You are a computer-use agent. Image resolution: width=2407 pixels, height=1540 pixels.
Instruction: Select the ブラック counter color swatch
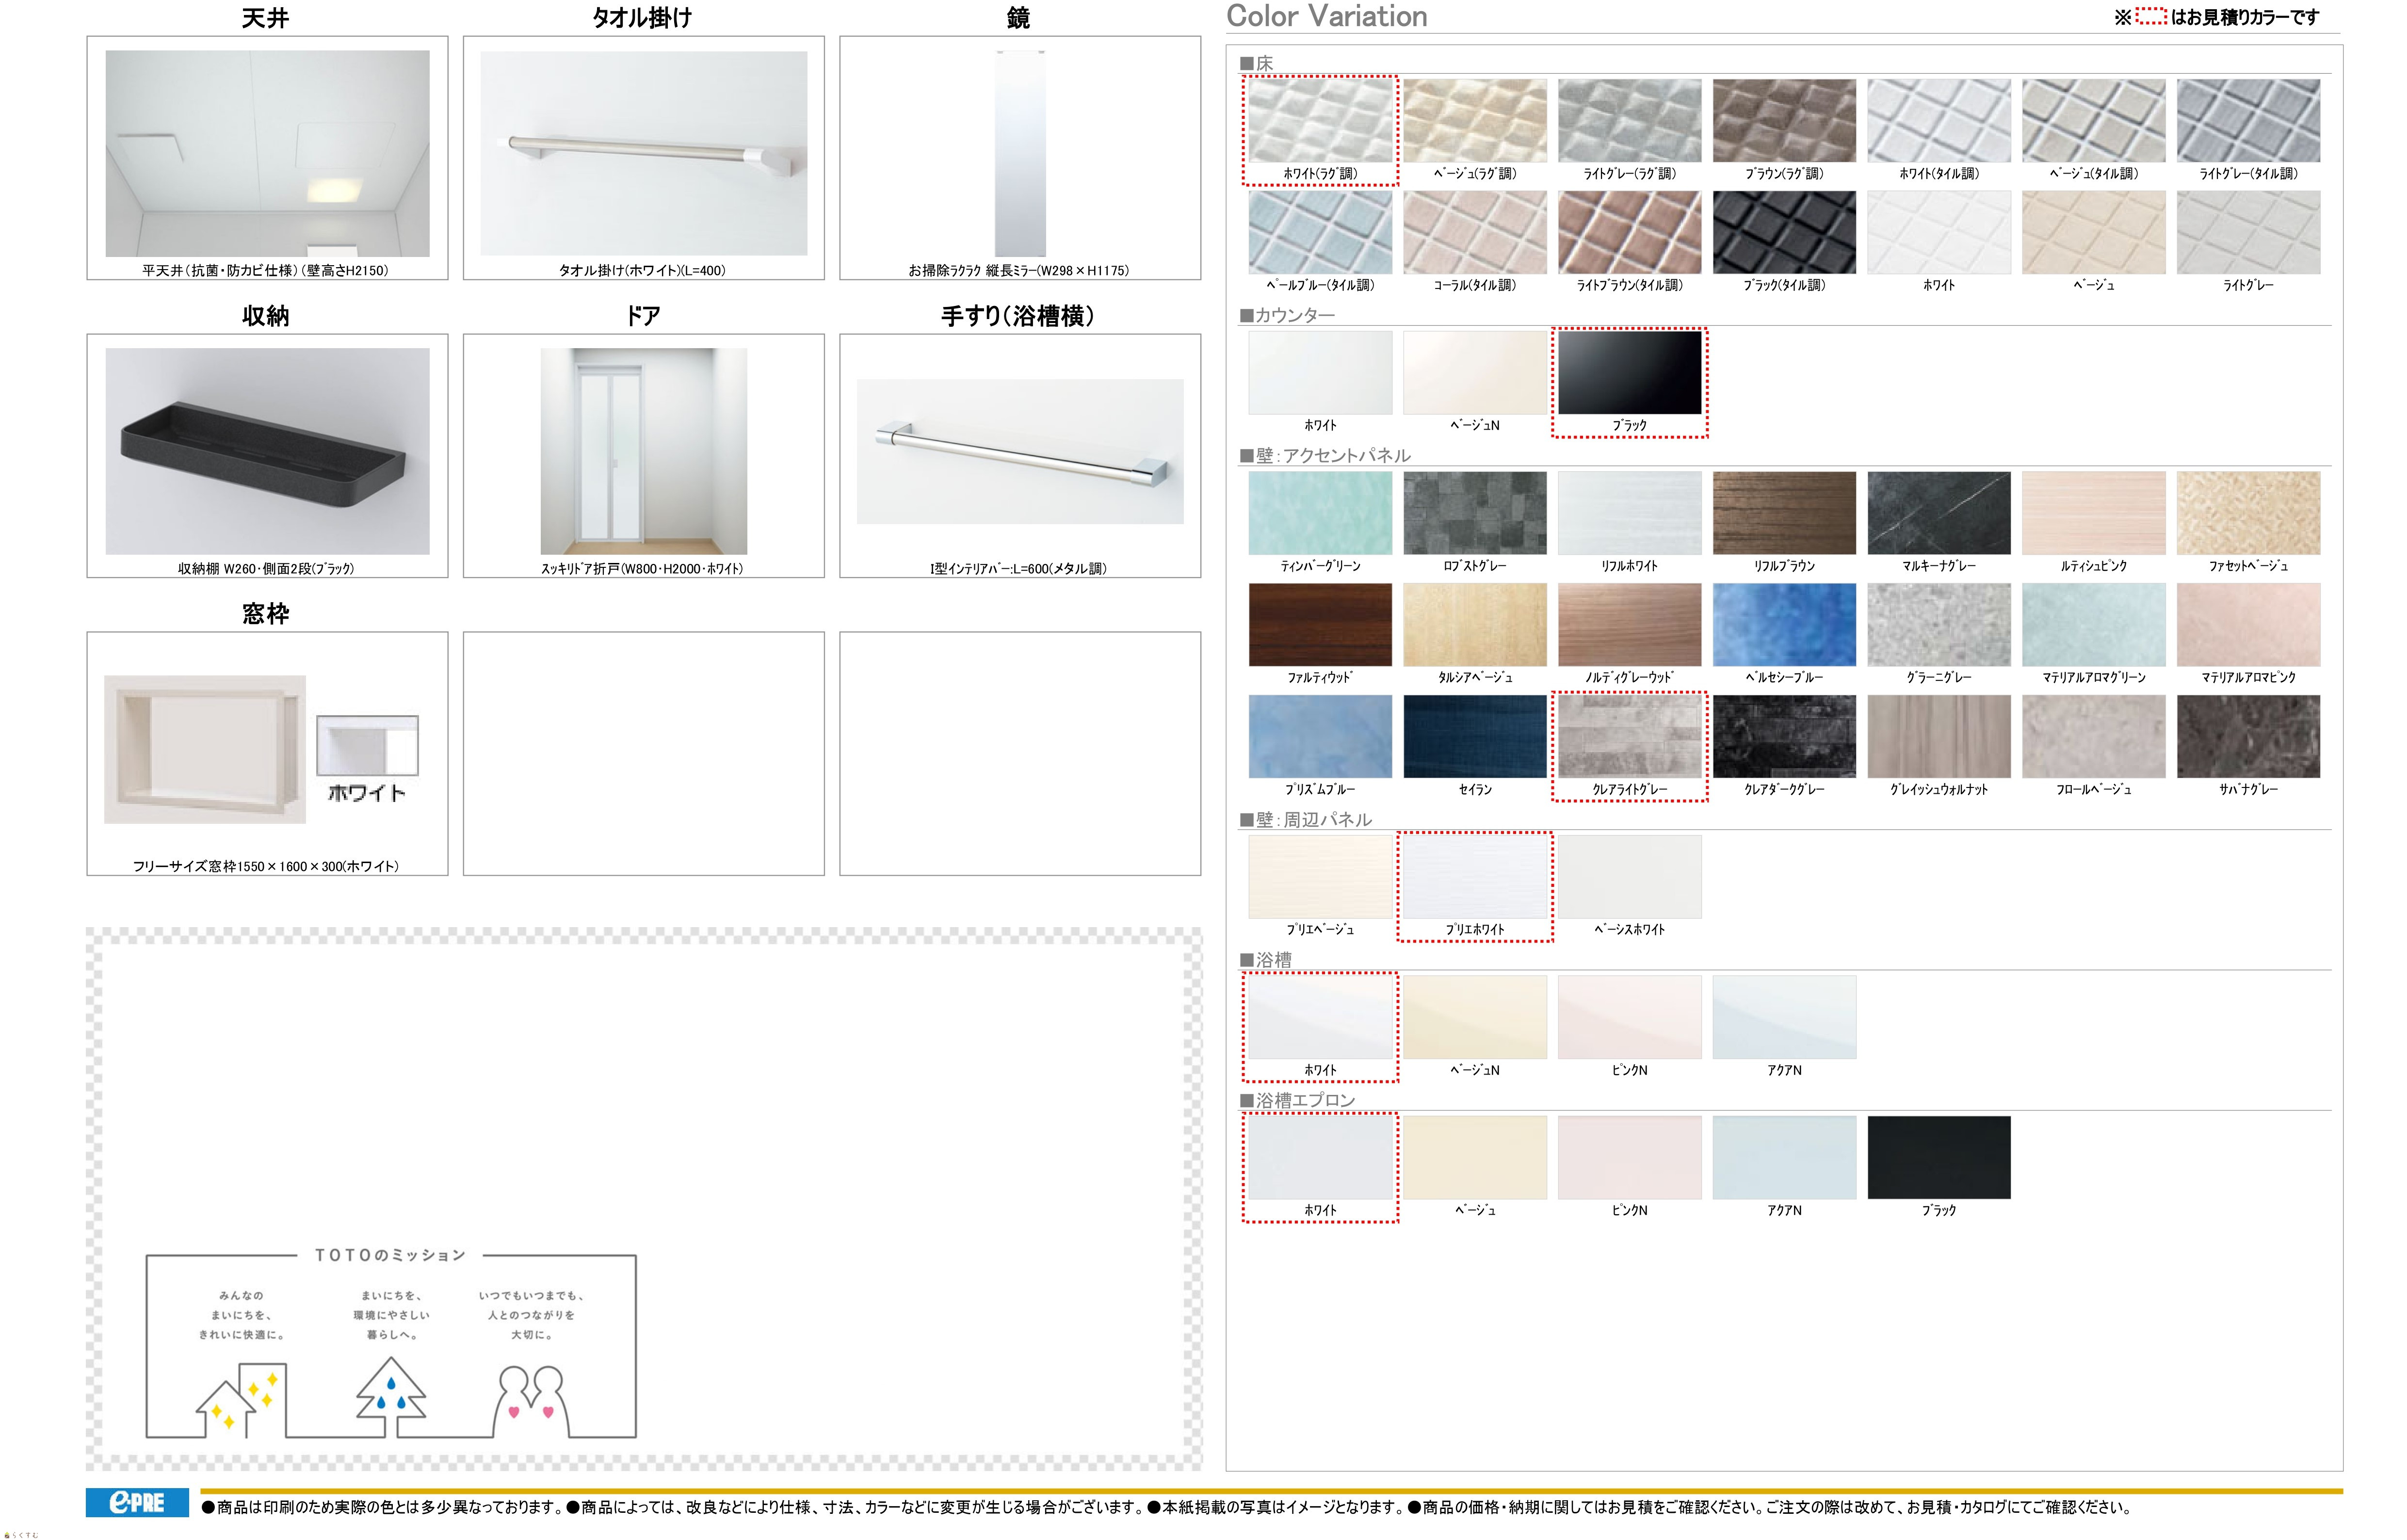(1629, 372)
